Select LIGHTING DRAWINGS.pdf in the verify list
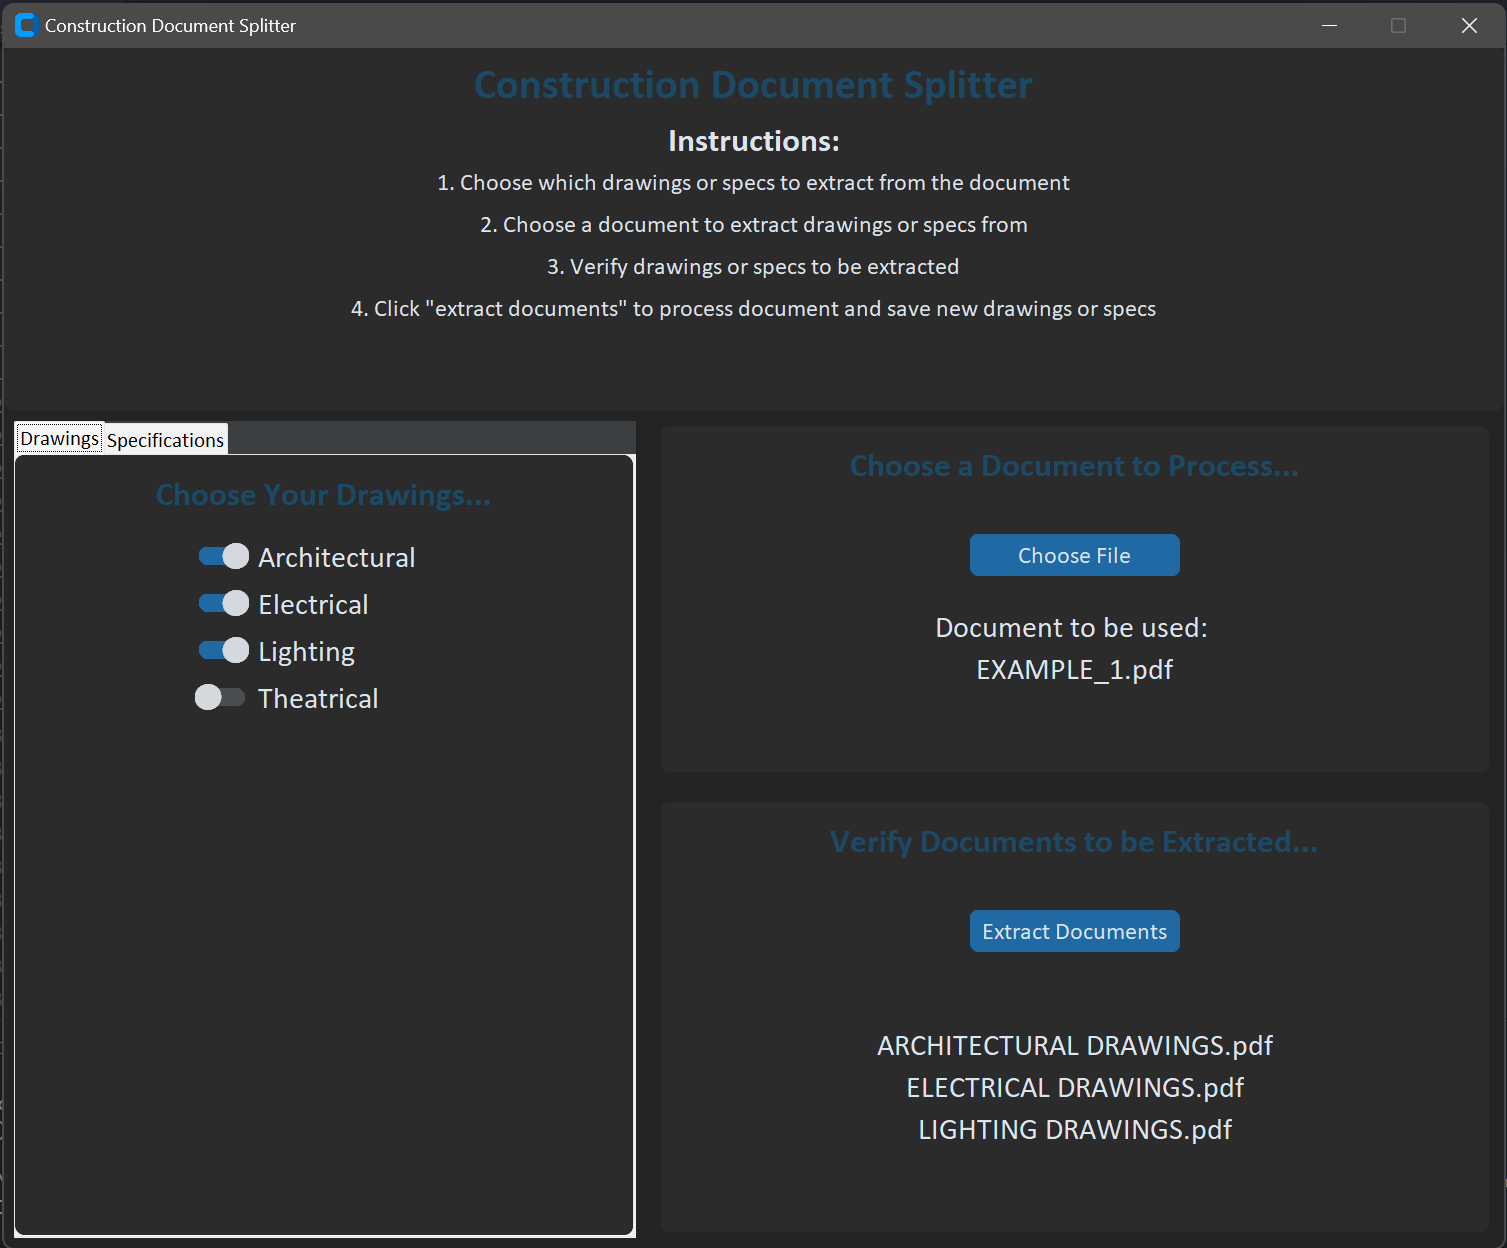The image size is (1507, 1248). [1074, 1130]
